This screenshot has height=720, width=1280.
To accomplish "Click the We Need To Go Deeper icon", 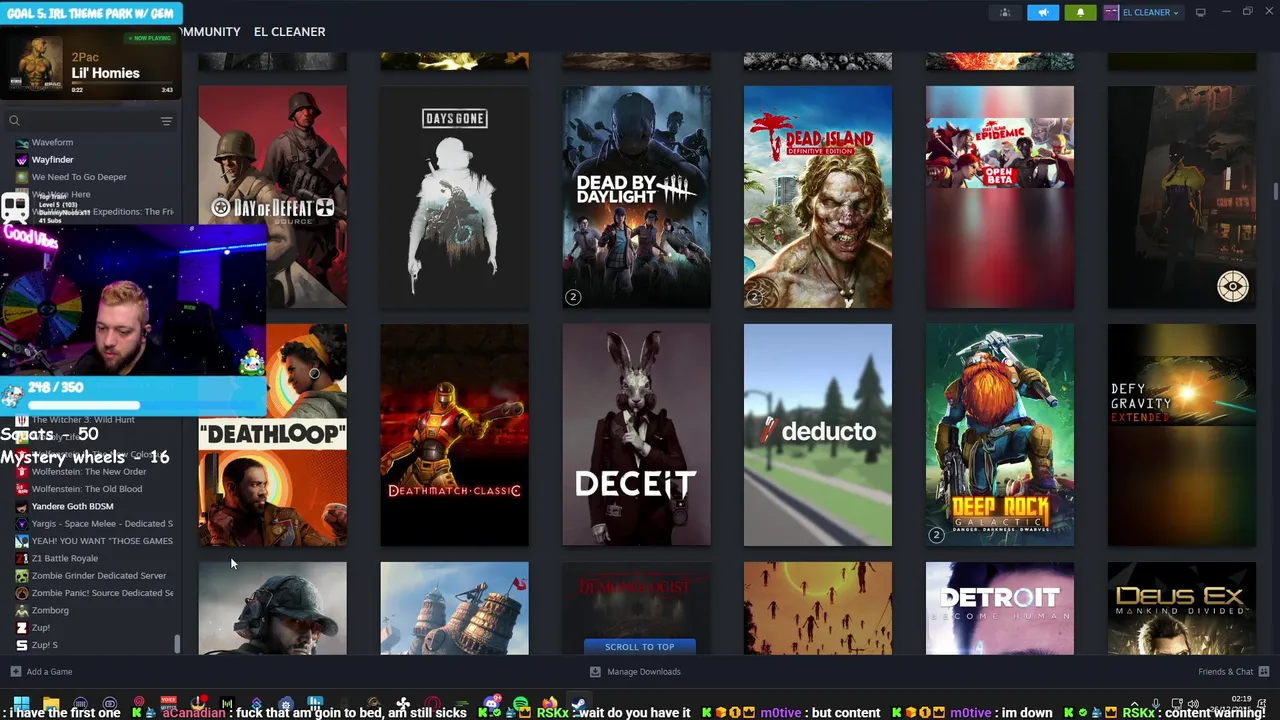I will [x=21, y=177].
